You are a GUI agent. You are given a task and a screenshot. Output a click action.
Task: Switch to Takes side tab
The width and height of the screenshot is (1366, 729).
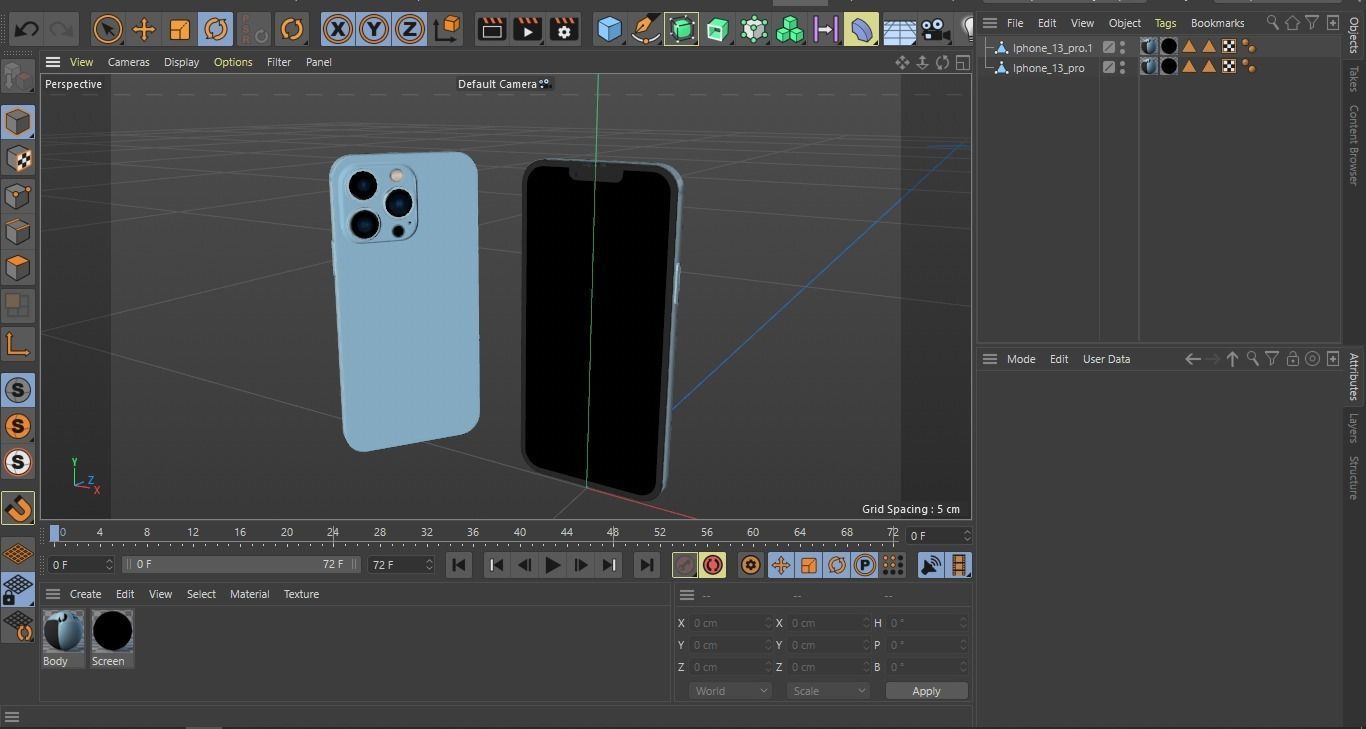[1354, 79]
